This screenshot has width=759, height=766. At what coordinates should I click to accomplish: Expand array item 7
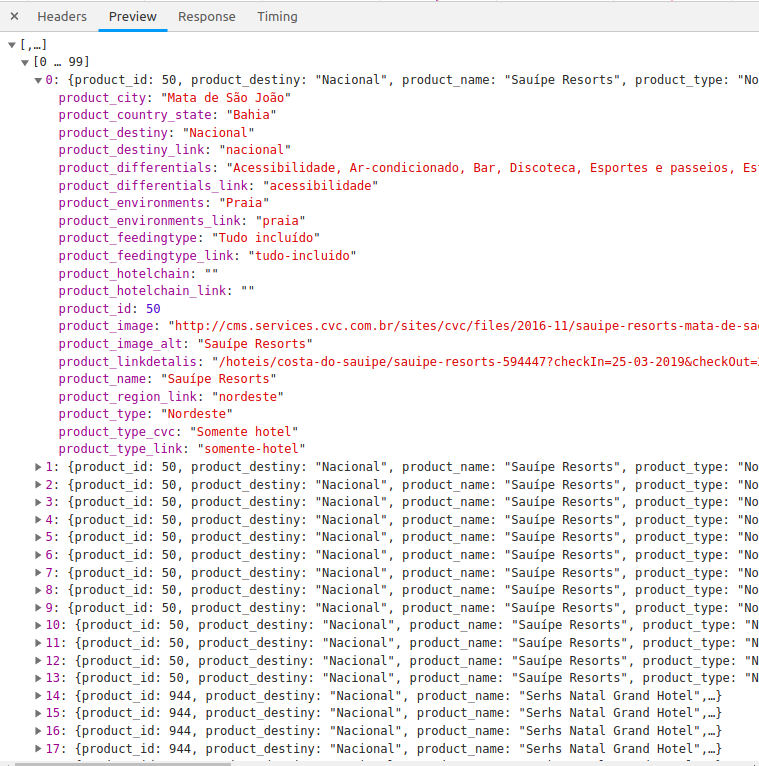(38, 573)
